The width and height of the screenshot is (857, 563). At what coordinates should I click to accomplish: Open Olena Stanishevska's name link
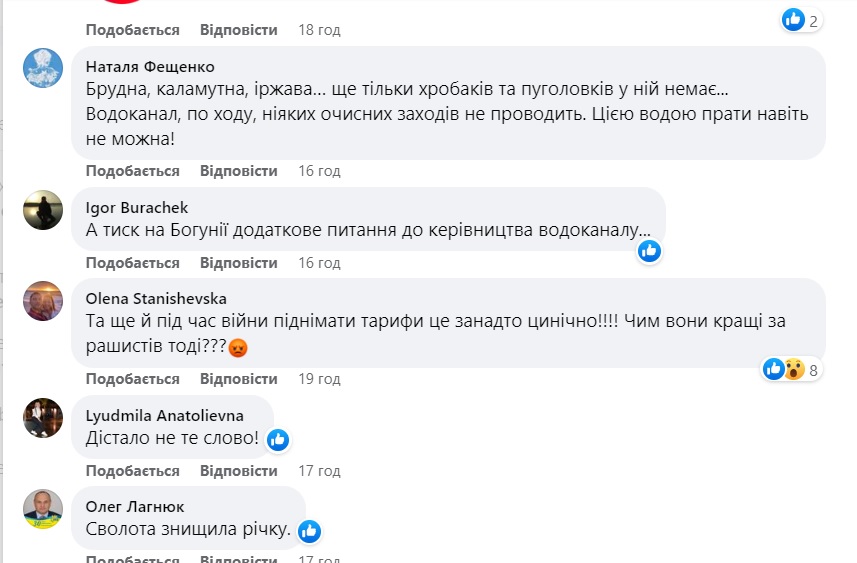pyautogui.click(x=156, y=298)
